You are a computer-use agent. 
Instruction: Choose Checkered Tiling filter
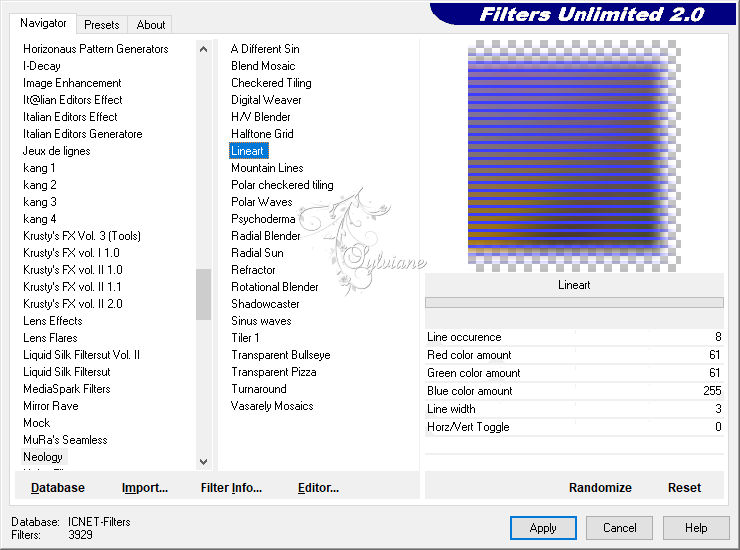click(x=271, y=83)
